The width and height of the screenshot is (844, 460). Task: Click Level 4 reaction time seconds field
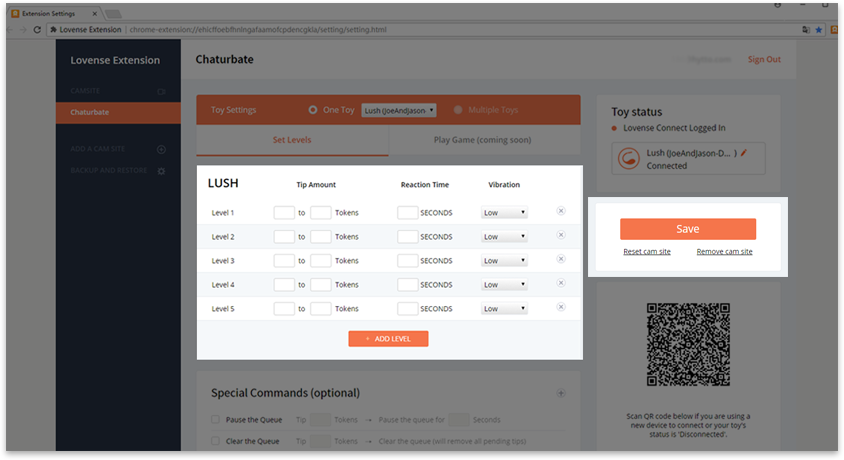(x=407, y=285)
